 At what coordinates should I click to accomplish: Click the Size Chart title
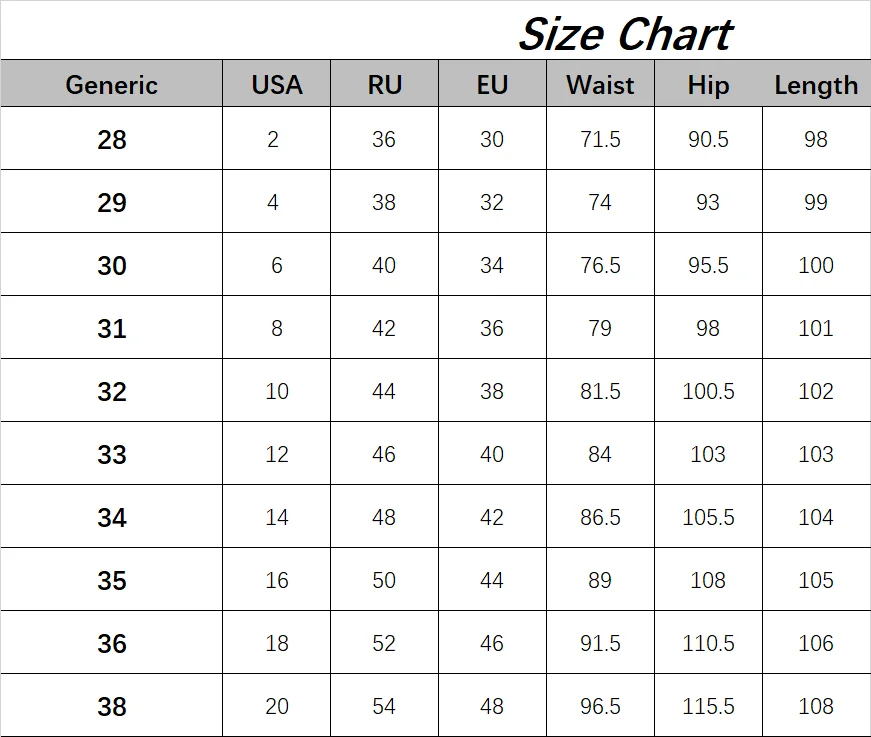coord(625,35)
